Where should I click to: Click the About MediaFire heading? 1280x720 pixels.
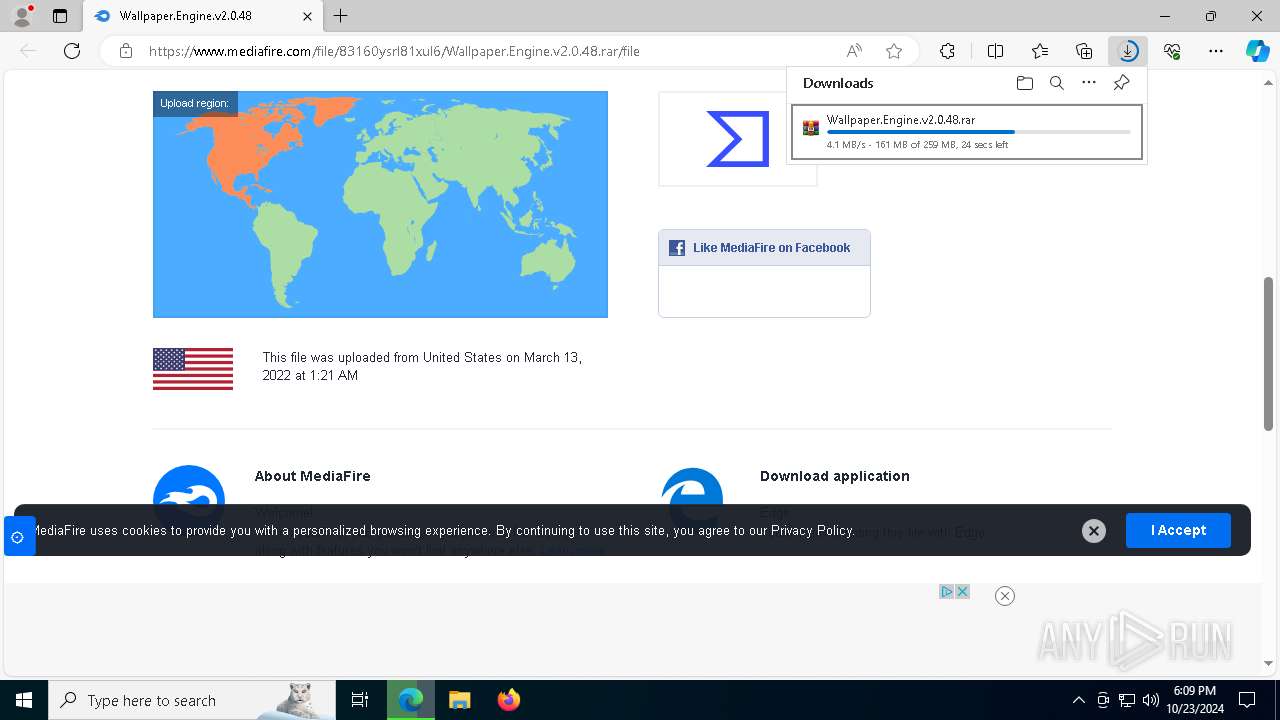(312, 476)
